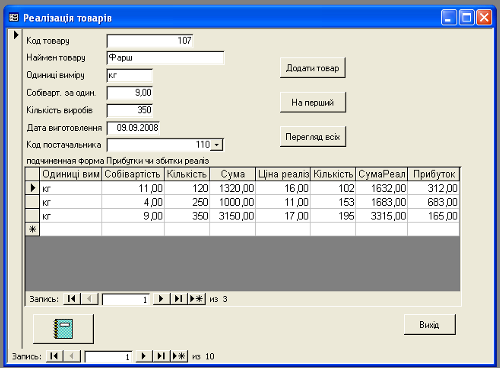
Task: Click the На перший button
Action: [x=313, y=102]
